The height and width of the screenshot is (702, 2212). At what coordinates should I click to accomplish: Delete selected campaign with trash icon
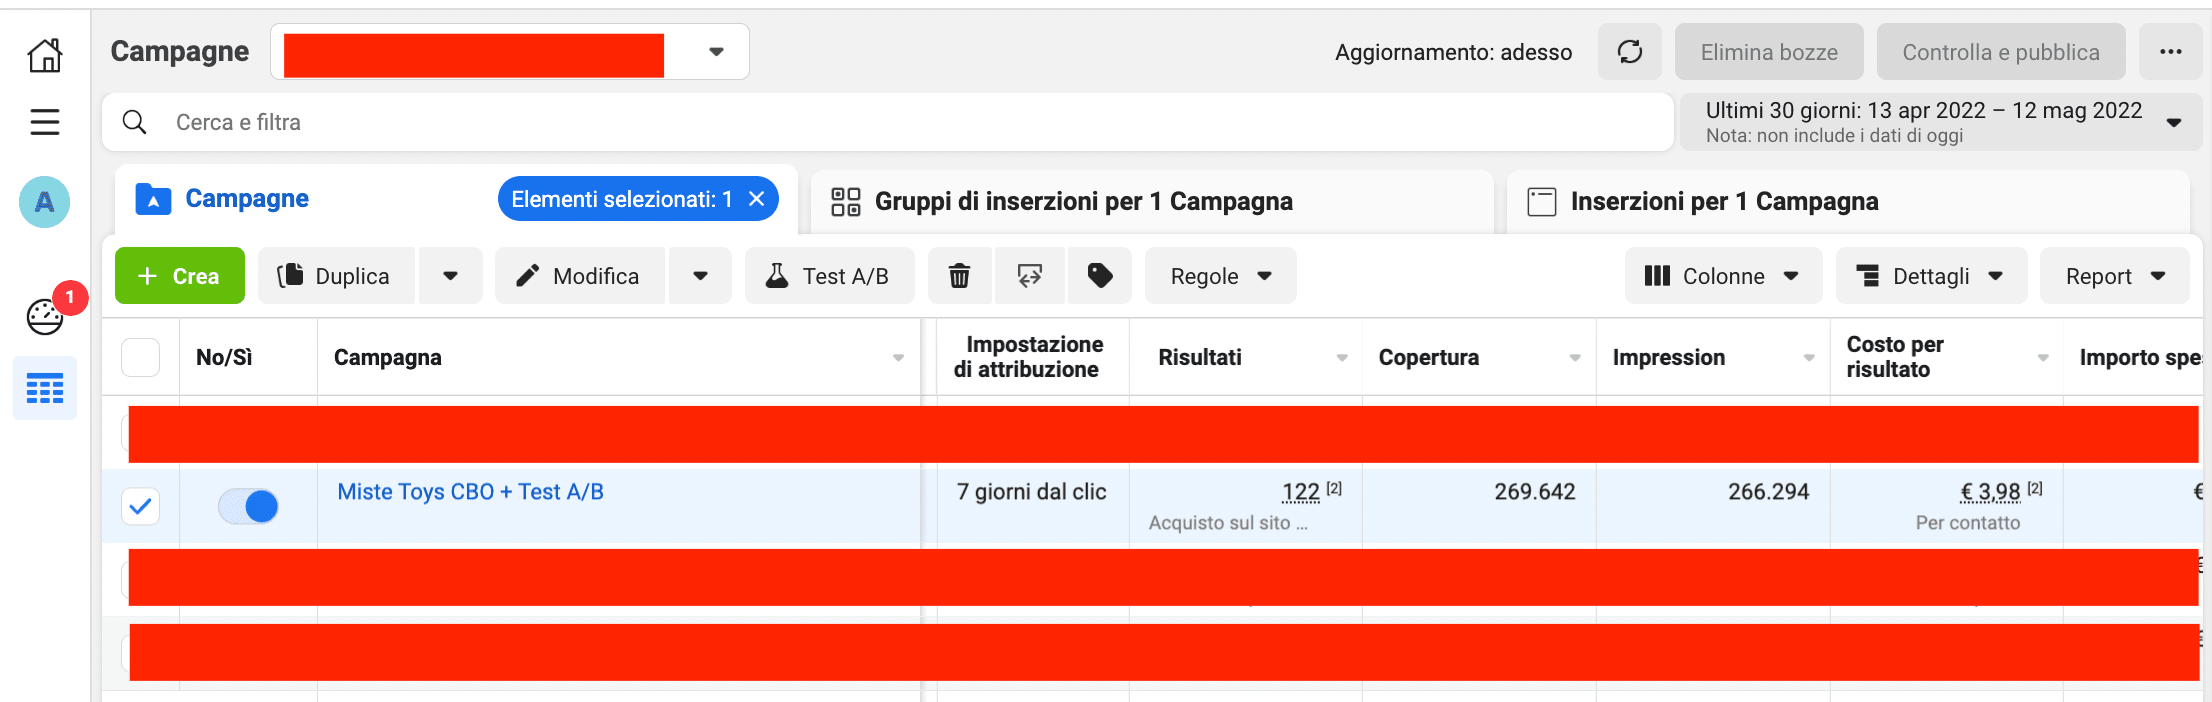[959, 276]
